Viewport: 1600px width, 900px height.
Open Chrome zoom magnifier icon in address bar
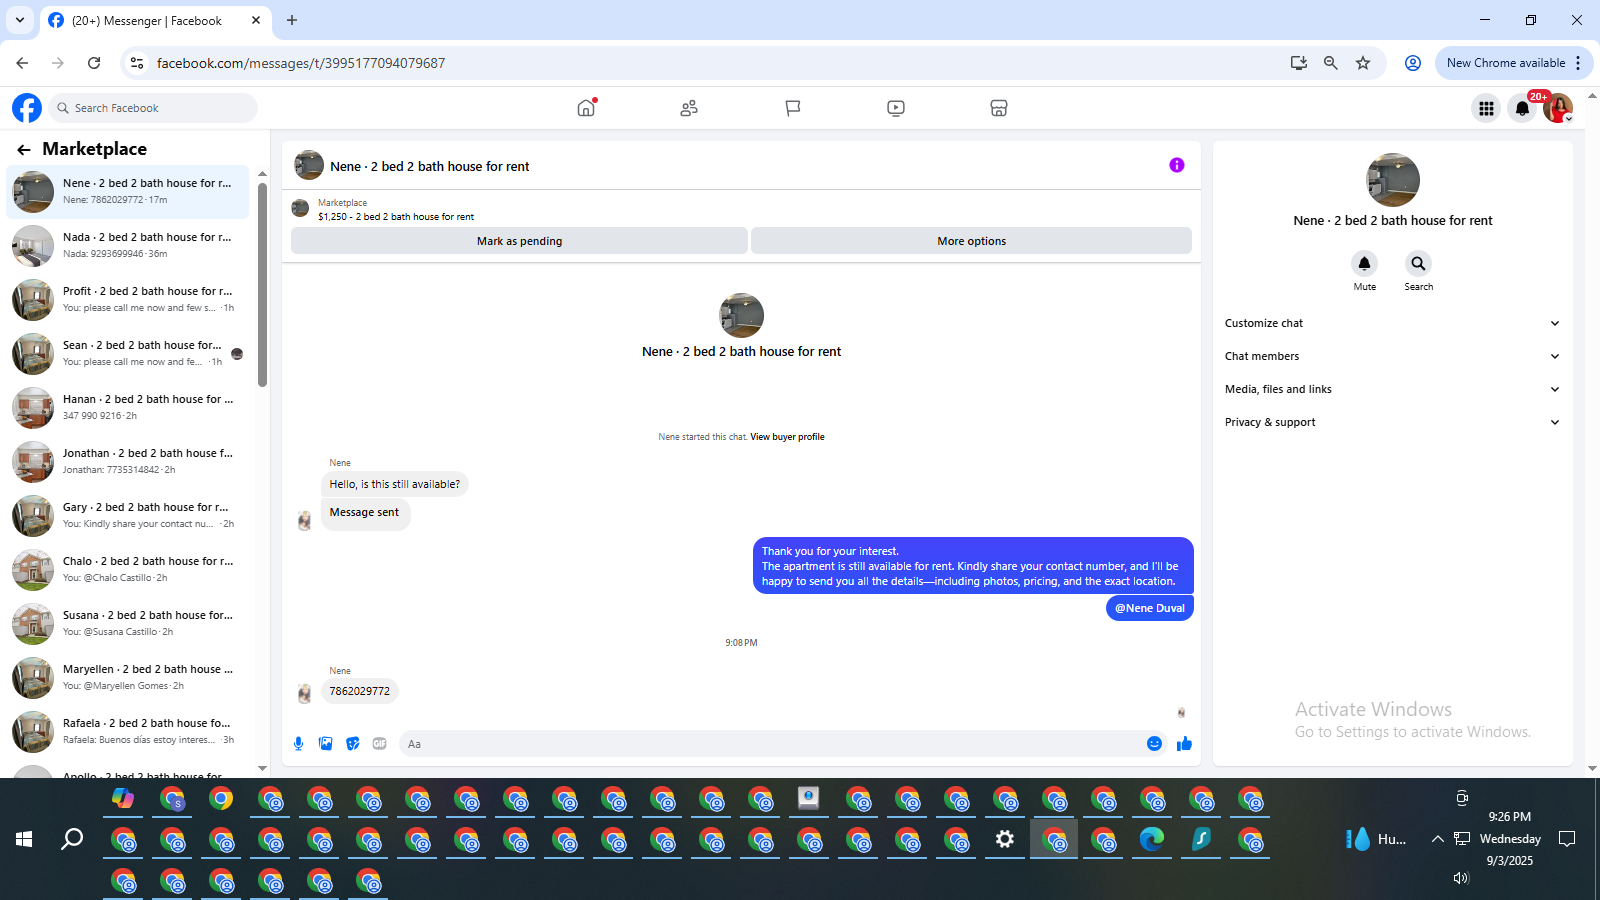[1331, 63]
